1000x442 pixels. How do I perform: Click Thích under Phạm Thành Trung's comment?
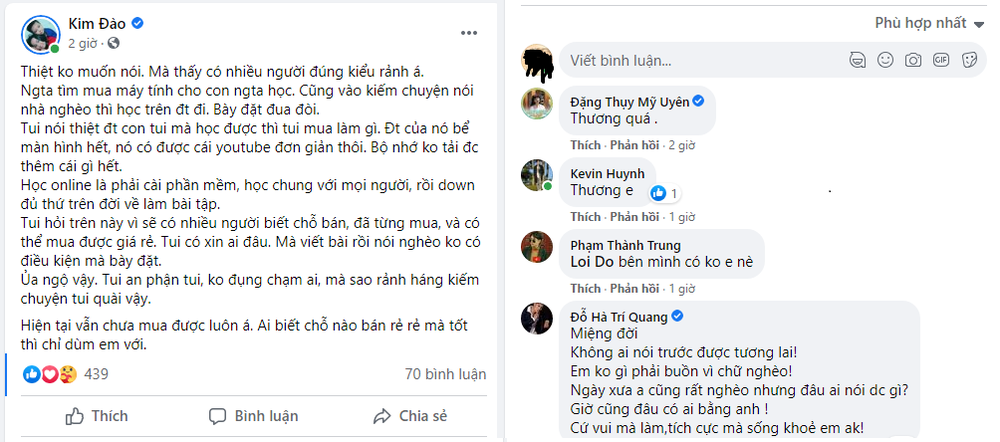tap(586, 288)
